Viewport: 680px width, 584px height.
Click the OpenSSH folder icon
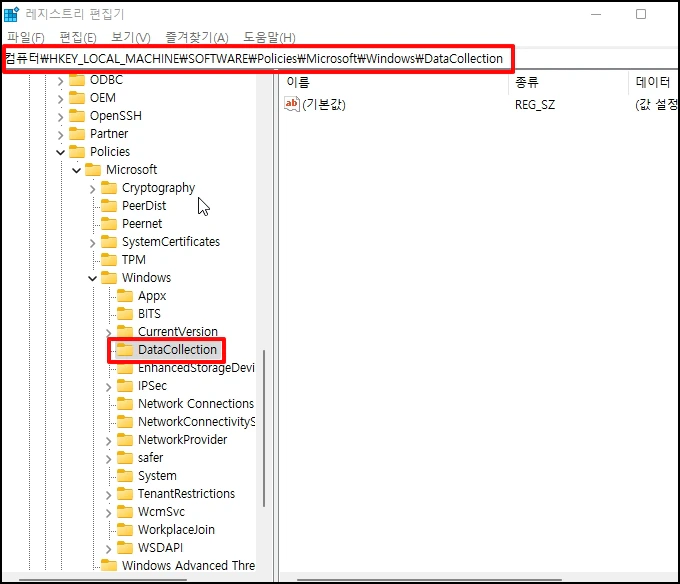(77, 116)
